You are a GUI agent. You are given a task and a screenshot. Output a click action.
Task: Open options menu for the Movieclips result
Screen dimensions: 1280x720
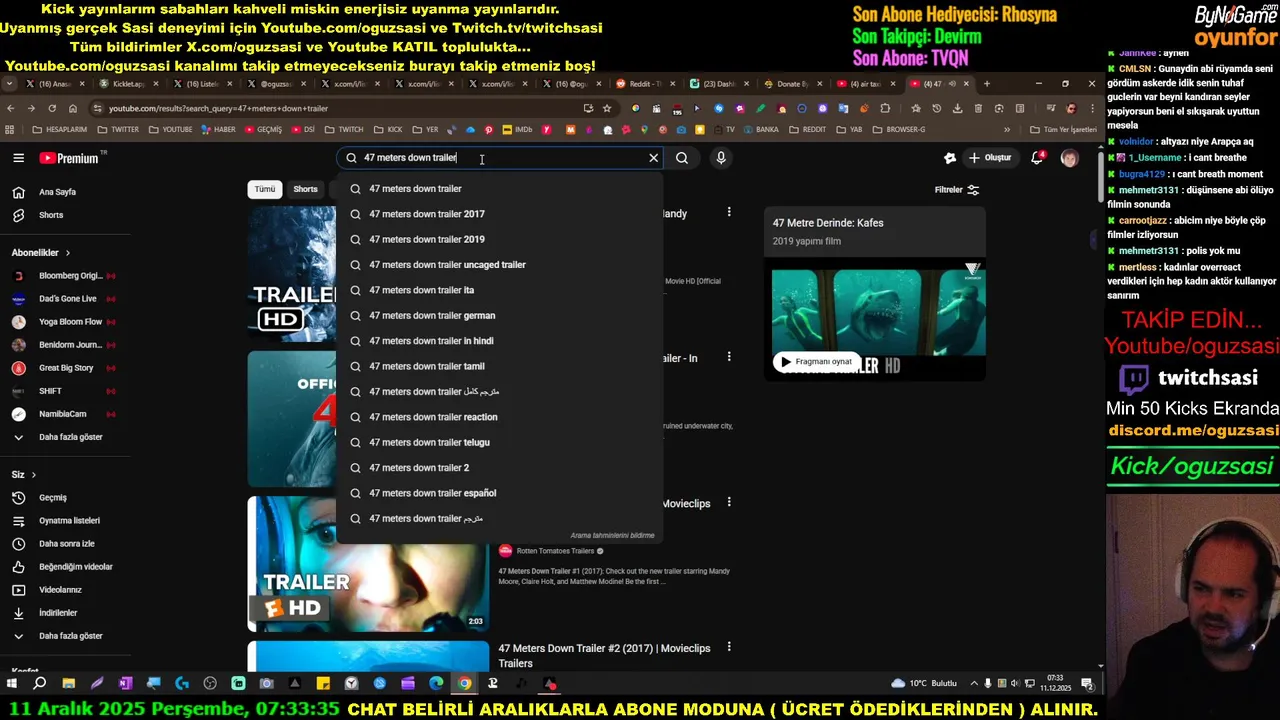pyautogui.click(x=729, y=502)
